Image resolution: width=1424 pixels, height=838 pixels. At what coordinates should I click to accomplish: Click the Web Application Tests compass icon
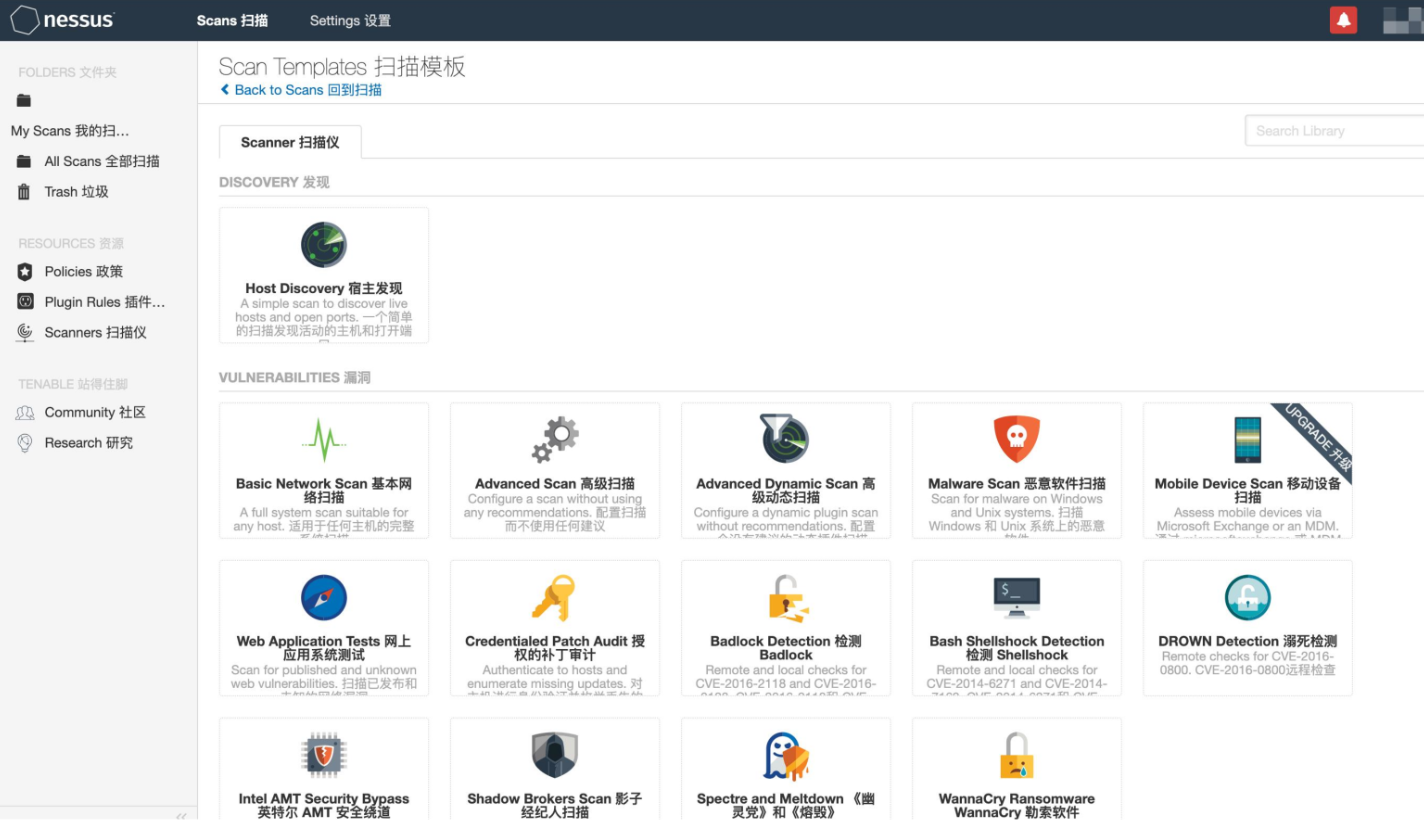[323, 598]
